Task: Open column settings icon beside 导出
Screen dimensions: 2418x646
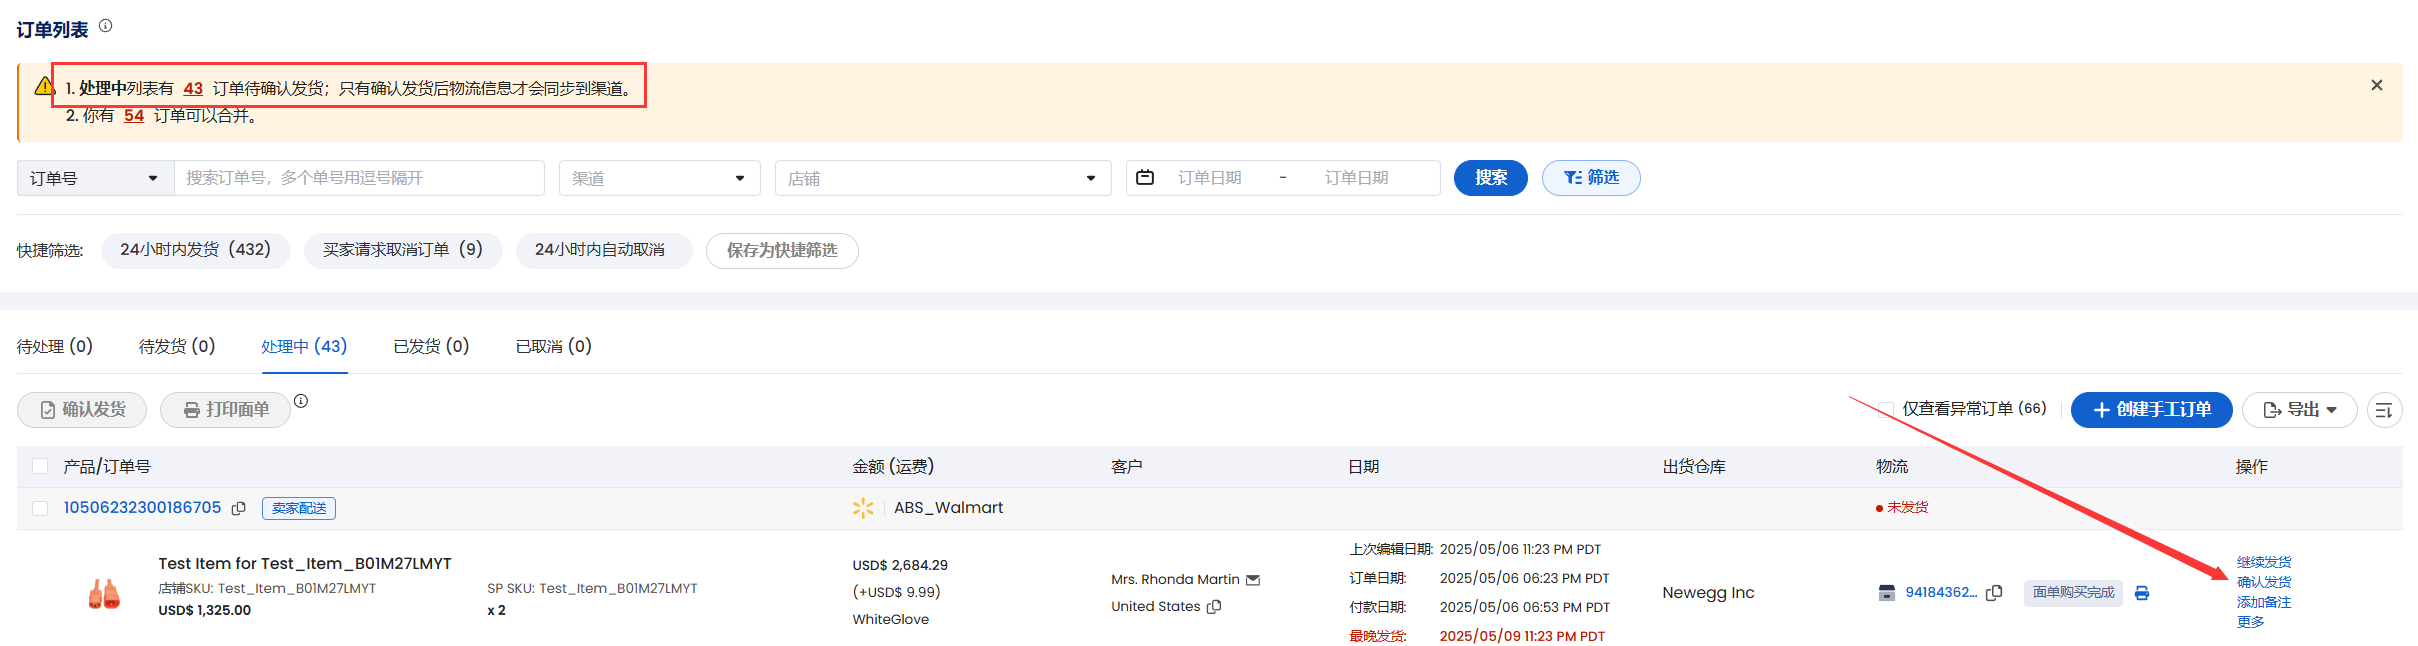Action: (x=2384, y=410)
